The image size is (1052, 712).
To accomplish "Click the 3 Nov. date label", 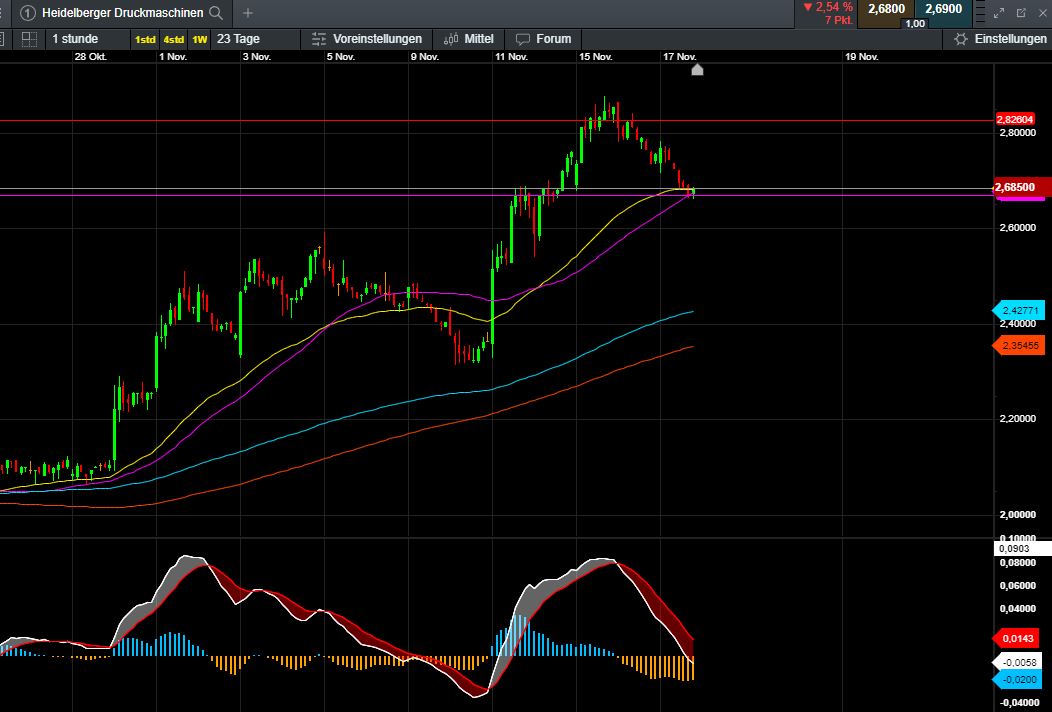I will [x=257, y=57].
